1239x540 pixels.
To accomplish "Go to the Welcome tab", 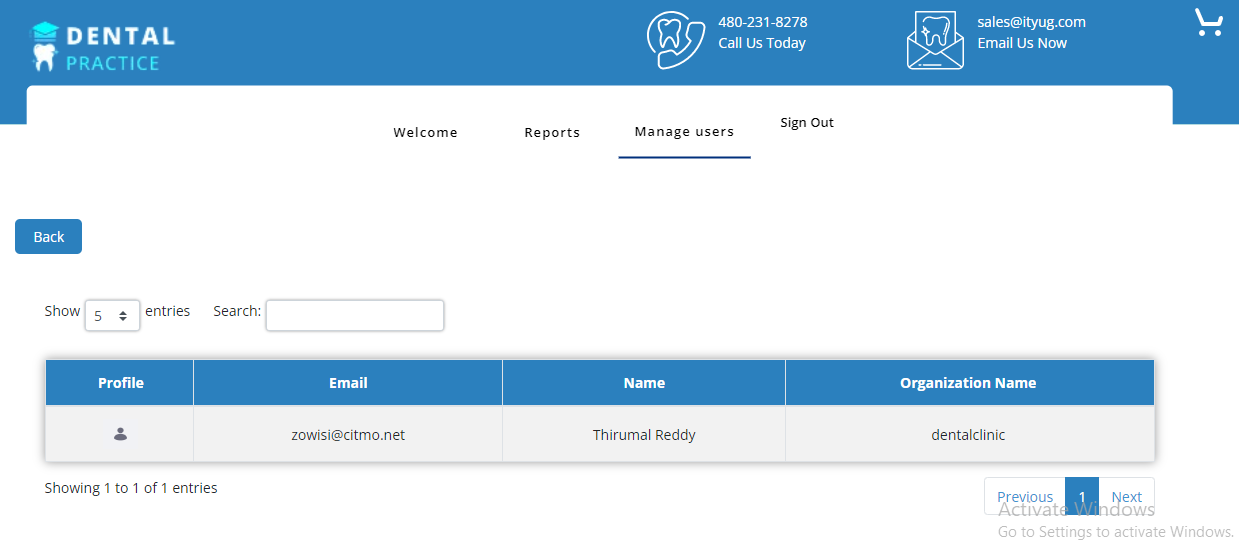I will pos(425,132).
